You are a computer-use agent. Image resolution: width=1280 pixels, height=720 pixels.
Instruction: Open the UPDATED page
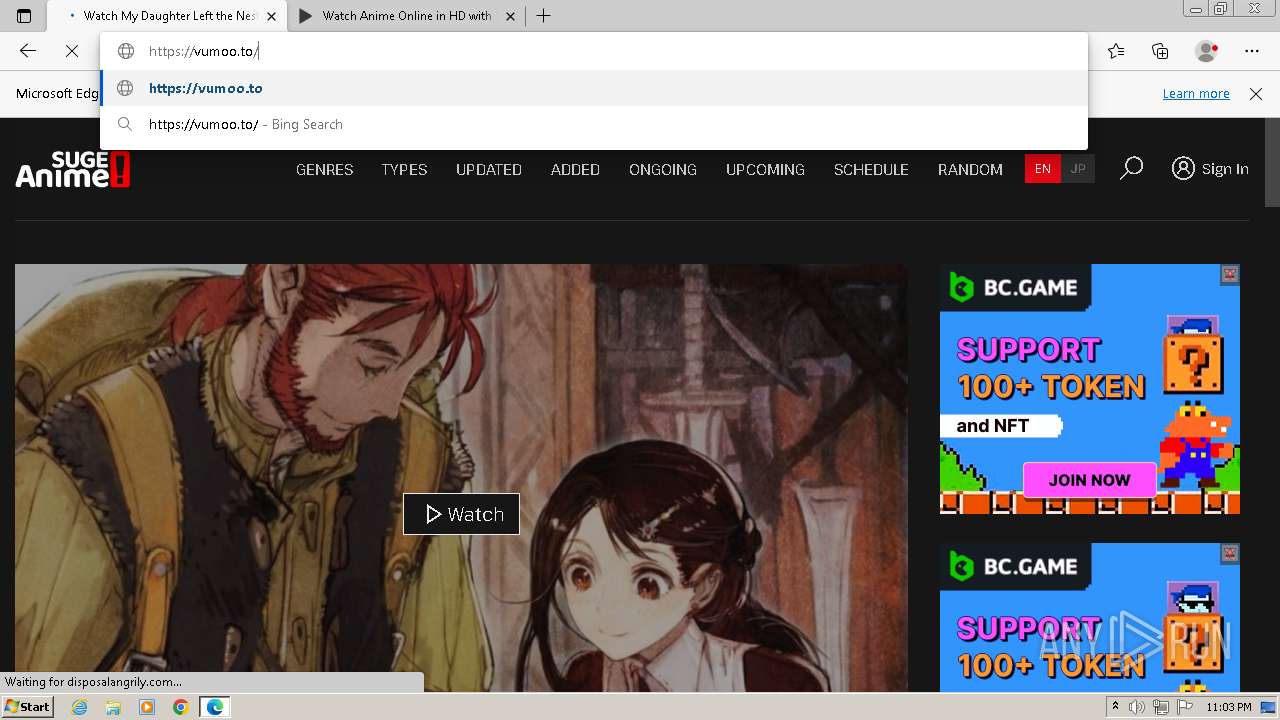pyautogui.click(x=489, y=169)
